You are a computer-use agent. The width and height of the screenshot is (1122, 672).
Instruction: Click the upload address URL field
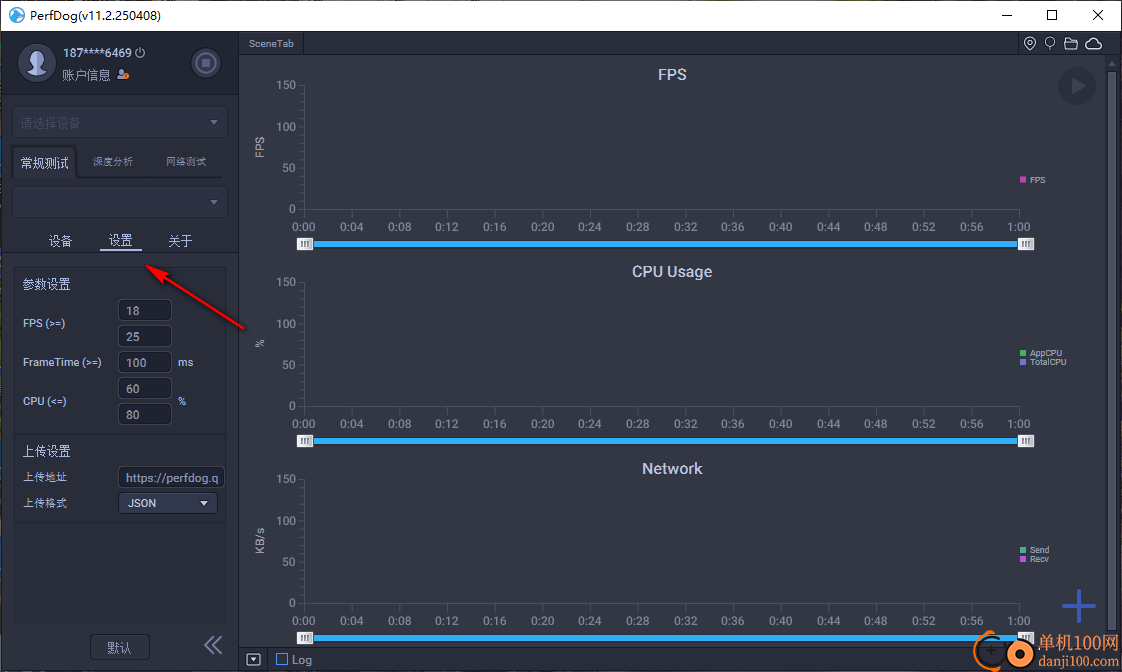pos(171,477)
